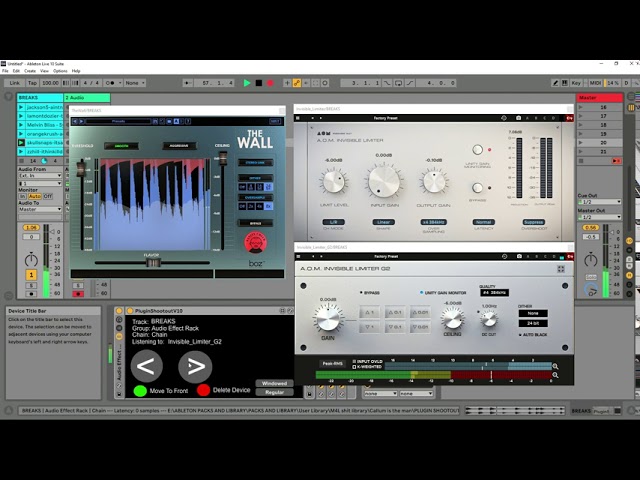Open the File menu
Image resolution: width=640 pixels, height=480 pixels.
(x=5, y=71)
